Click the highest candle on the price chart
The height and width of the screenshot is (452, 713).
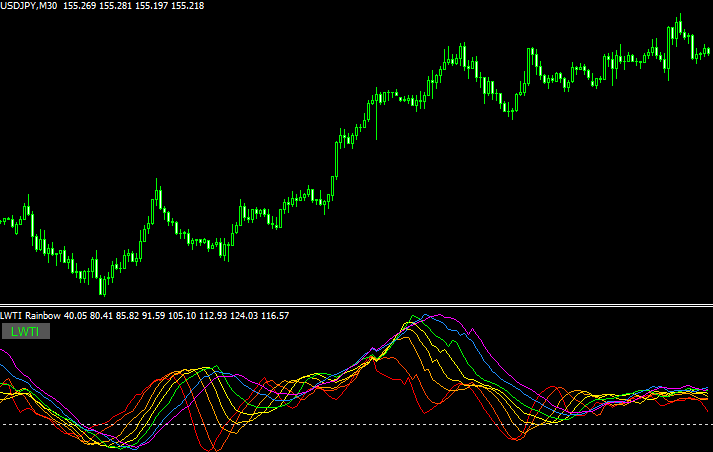(679, 25)
